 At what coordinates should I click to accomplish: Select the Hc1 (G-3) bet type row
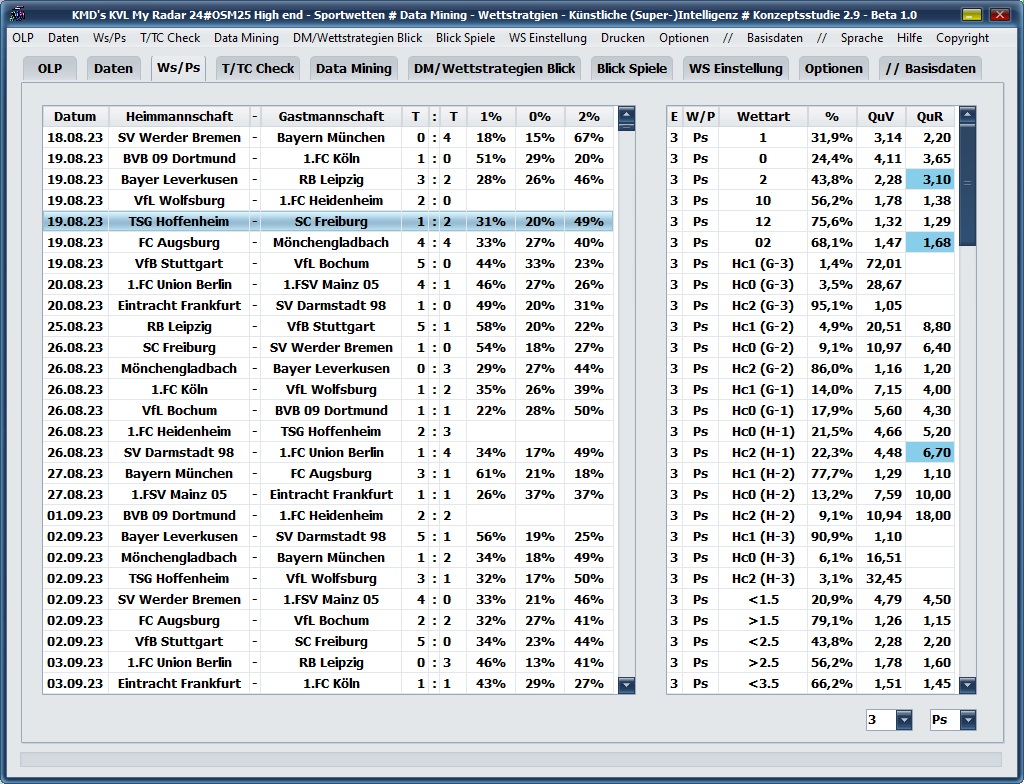(x=810, y=264)
